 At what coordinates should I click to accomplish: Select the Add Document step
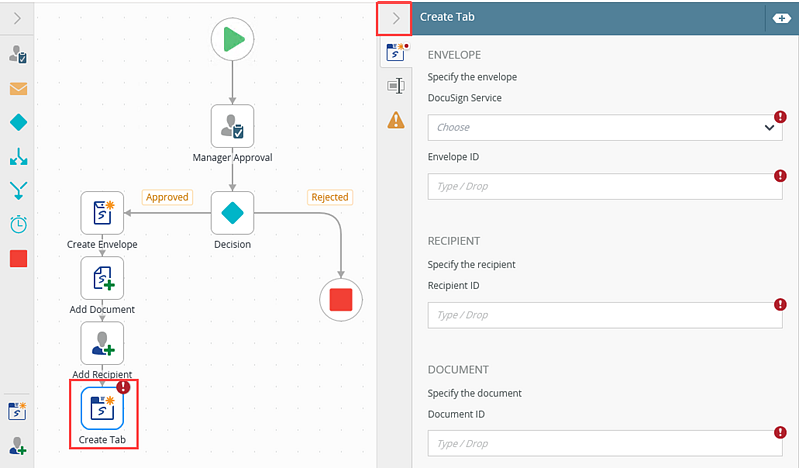102,277
